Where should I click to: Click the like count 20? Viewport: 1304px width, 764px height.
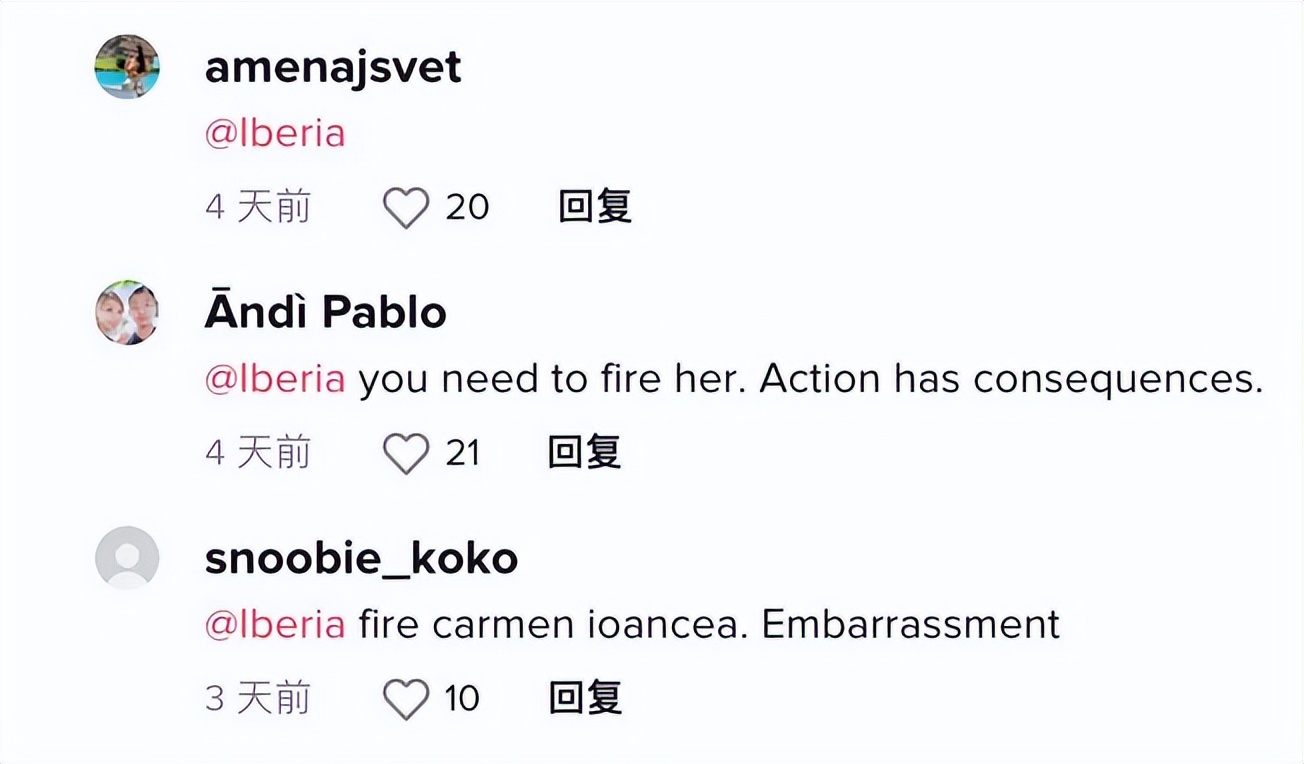467,208
